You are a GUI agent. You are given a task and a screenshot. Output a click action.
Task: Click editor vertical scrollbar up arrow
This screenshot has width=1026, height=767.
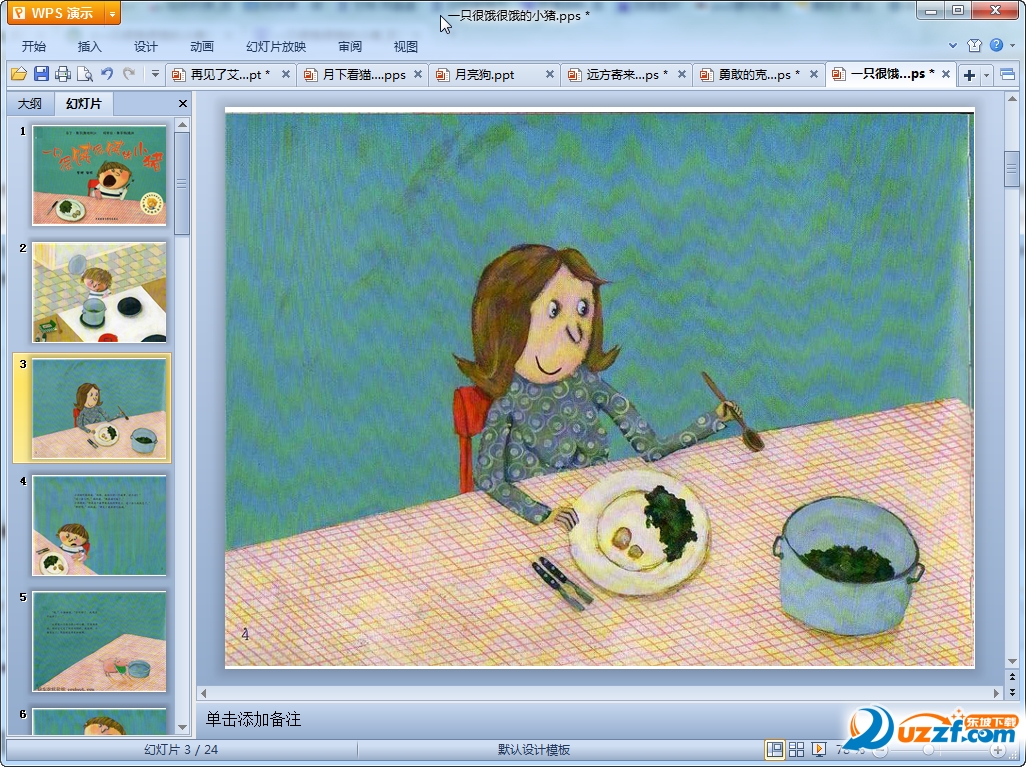1012,99
